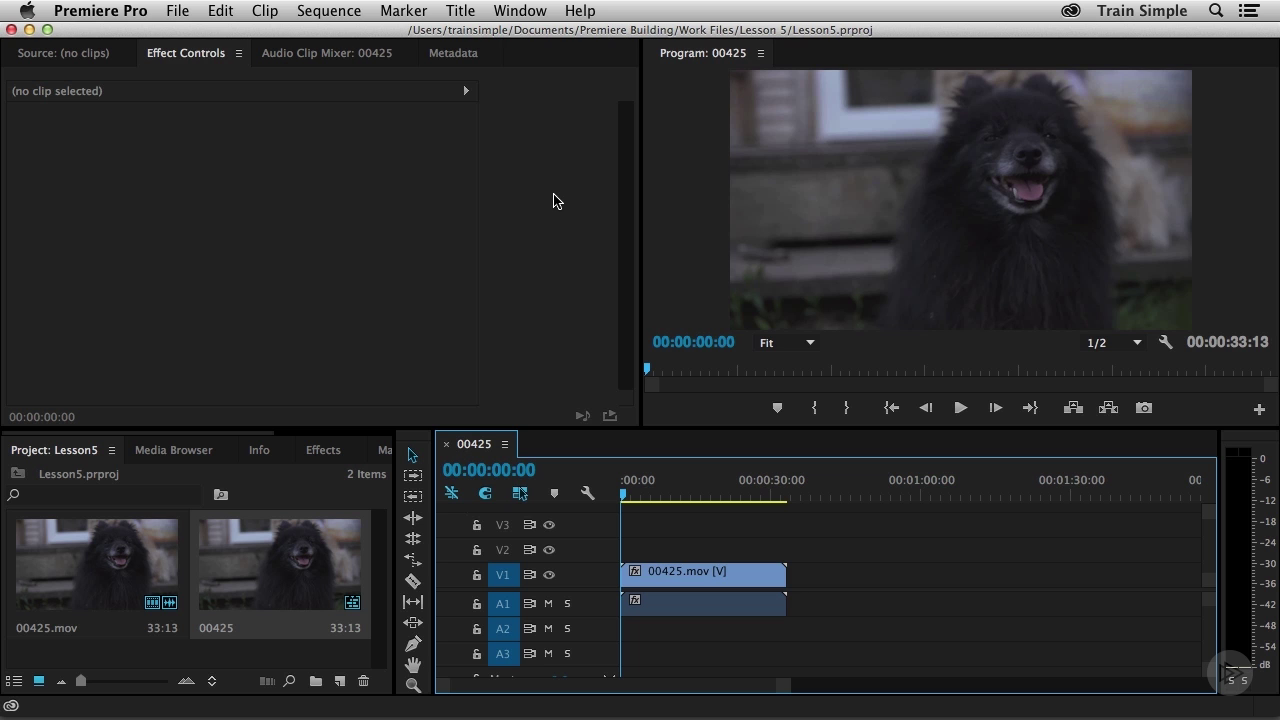Open sort icons dropdown in Project panel

tap(211, 681)
